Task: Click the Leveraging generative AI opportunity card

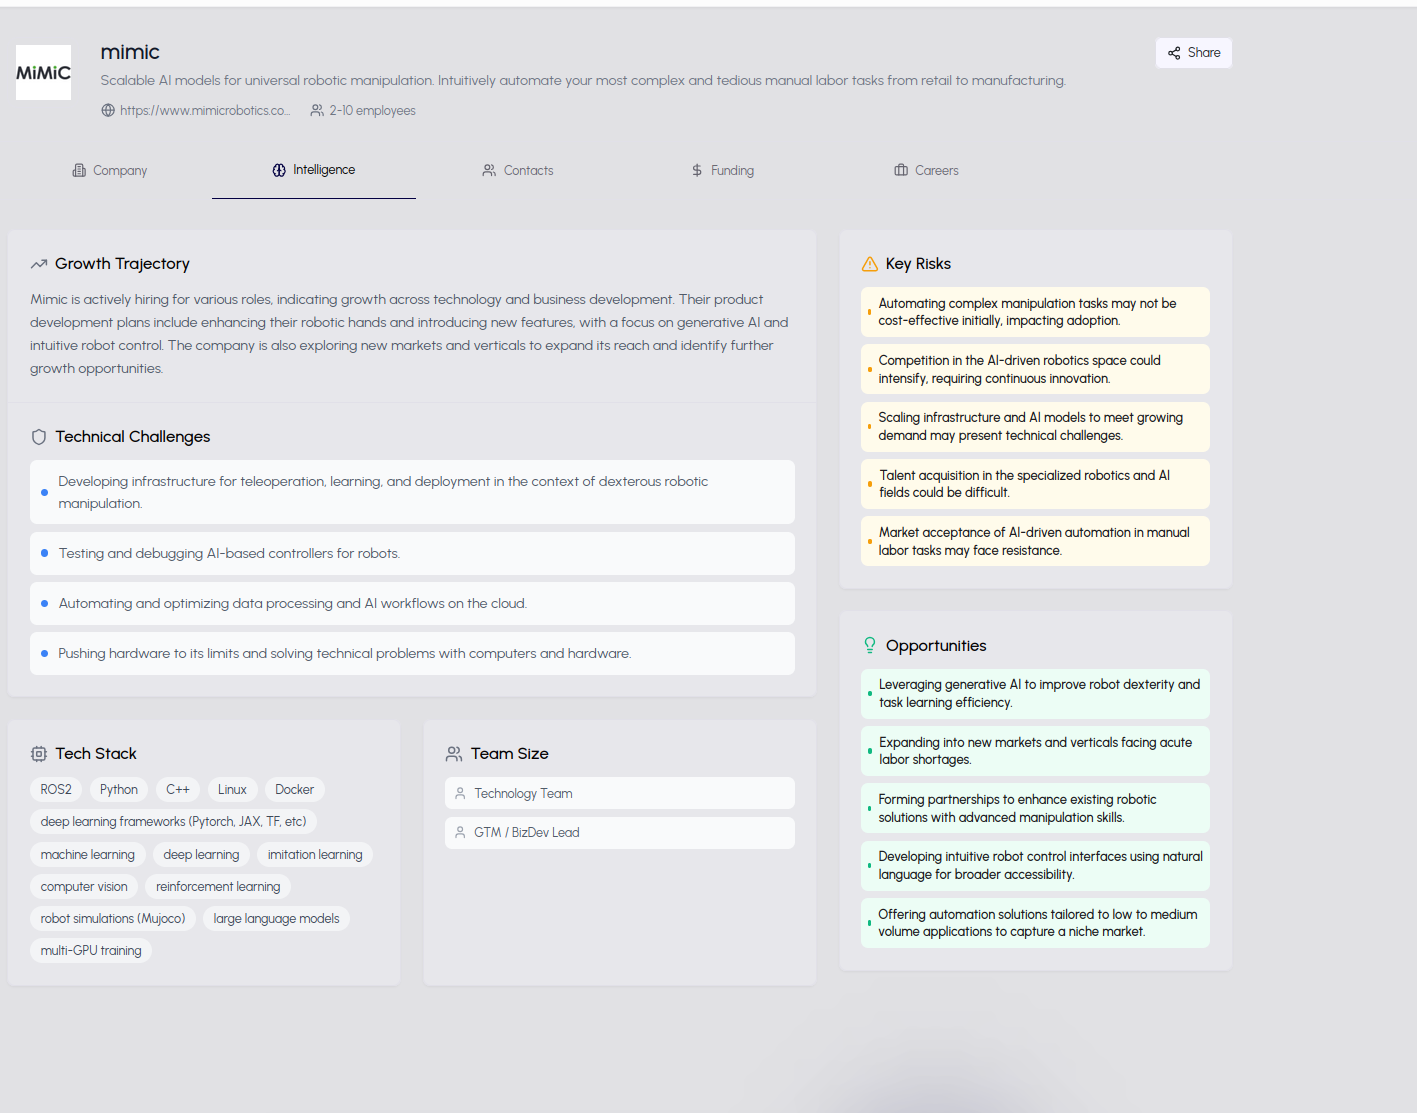Action: click(1035, 694)
